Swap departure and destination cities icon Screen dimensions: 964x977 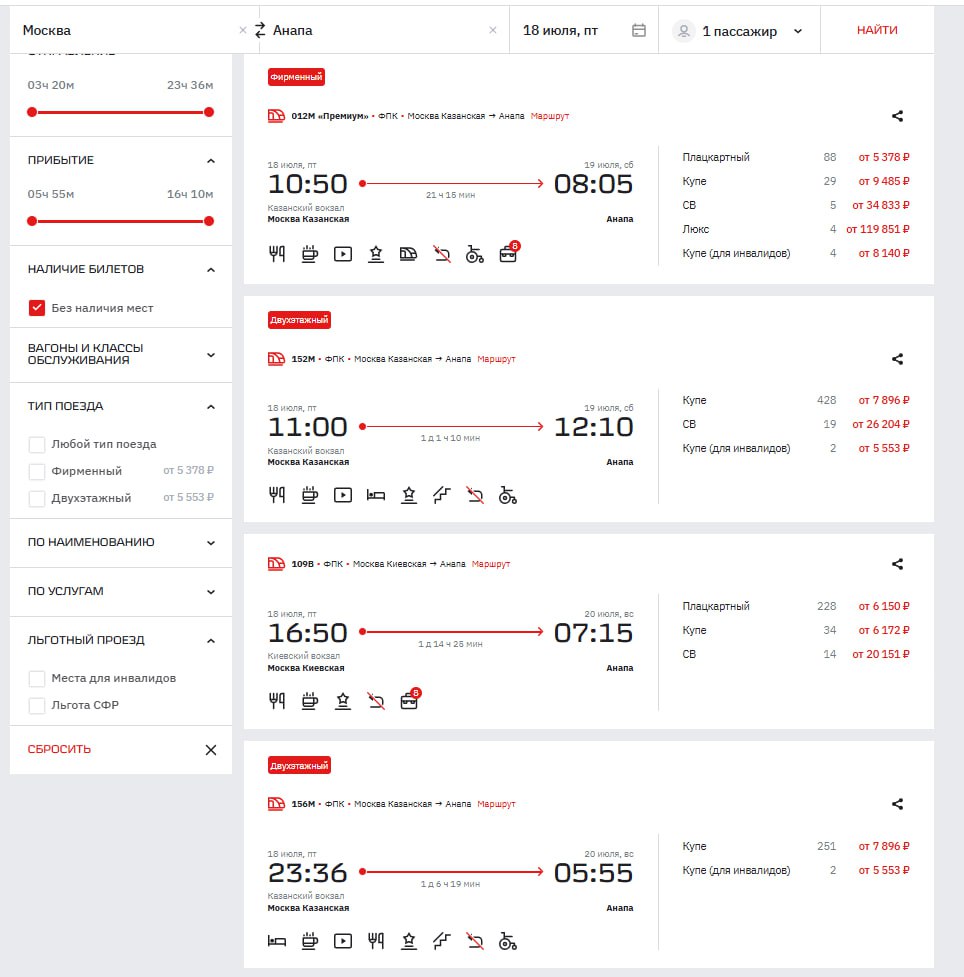point(260,30)
